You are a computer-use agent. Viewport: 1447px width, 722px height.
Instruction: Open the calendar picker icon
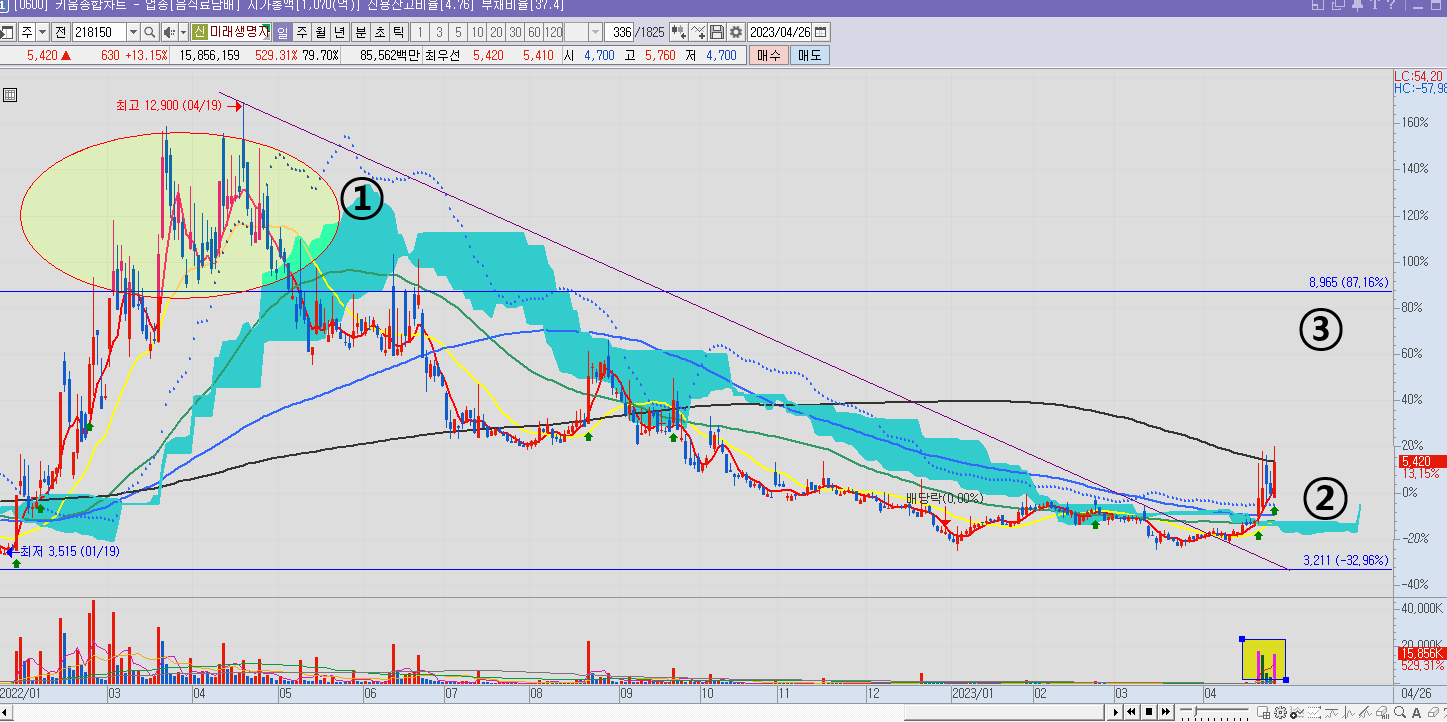tap(820, 32)
